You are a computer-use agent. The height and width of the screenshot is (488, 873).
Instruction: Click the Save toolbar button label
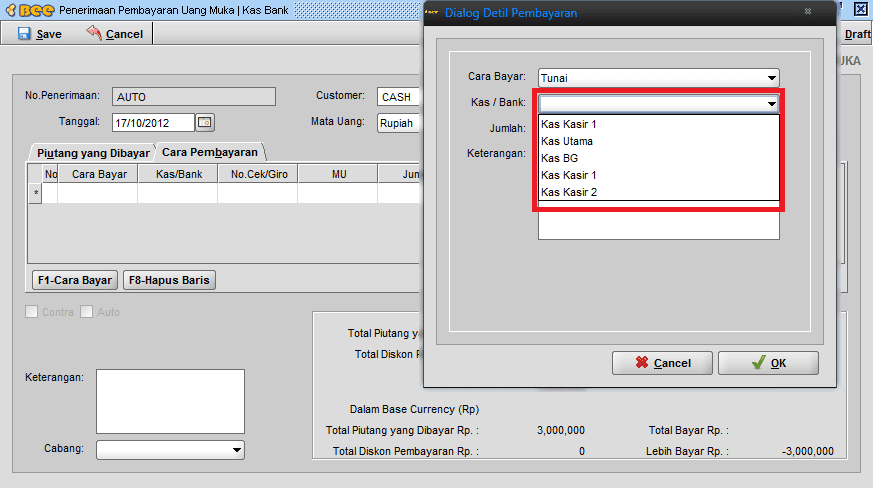point(48,35)
